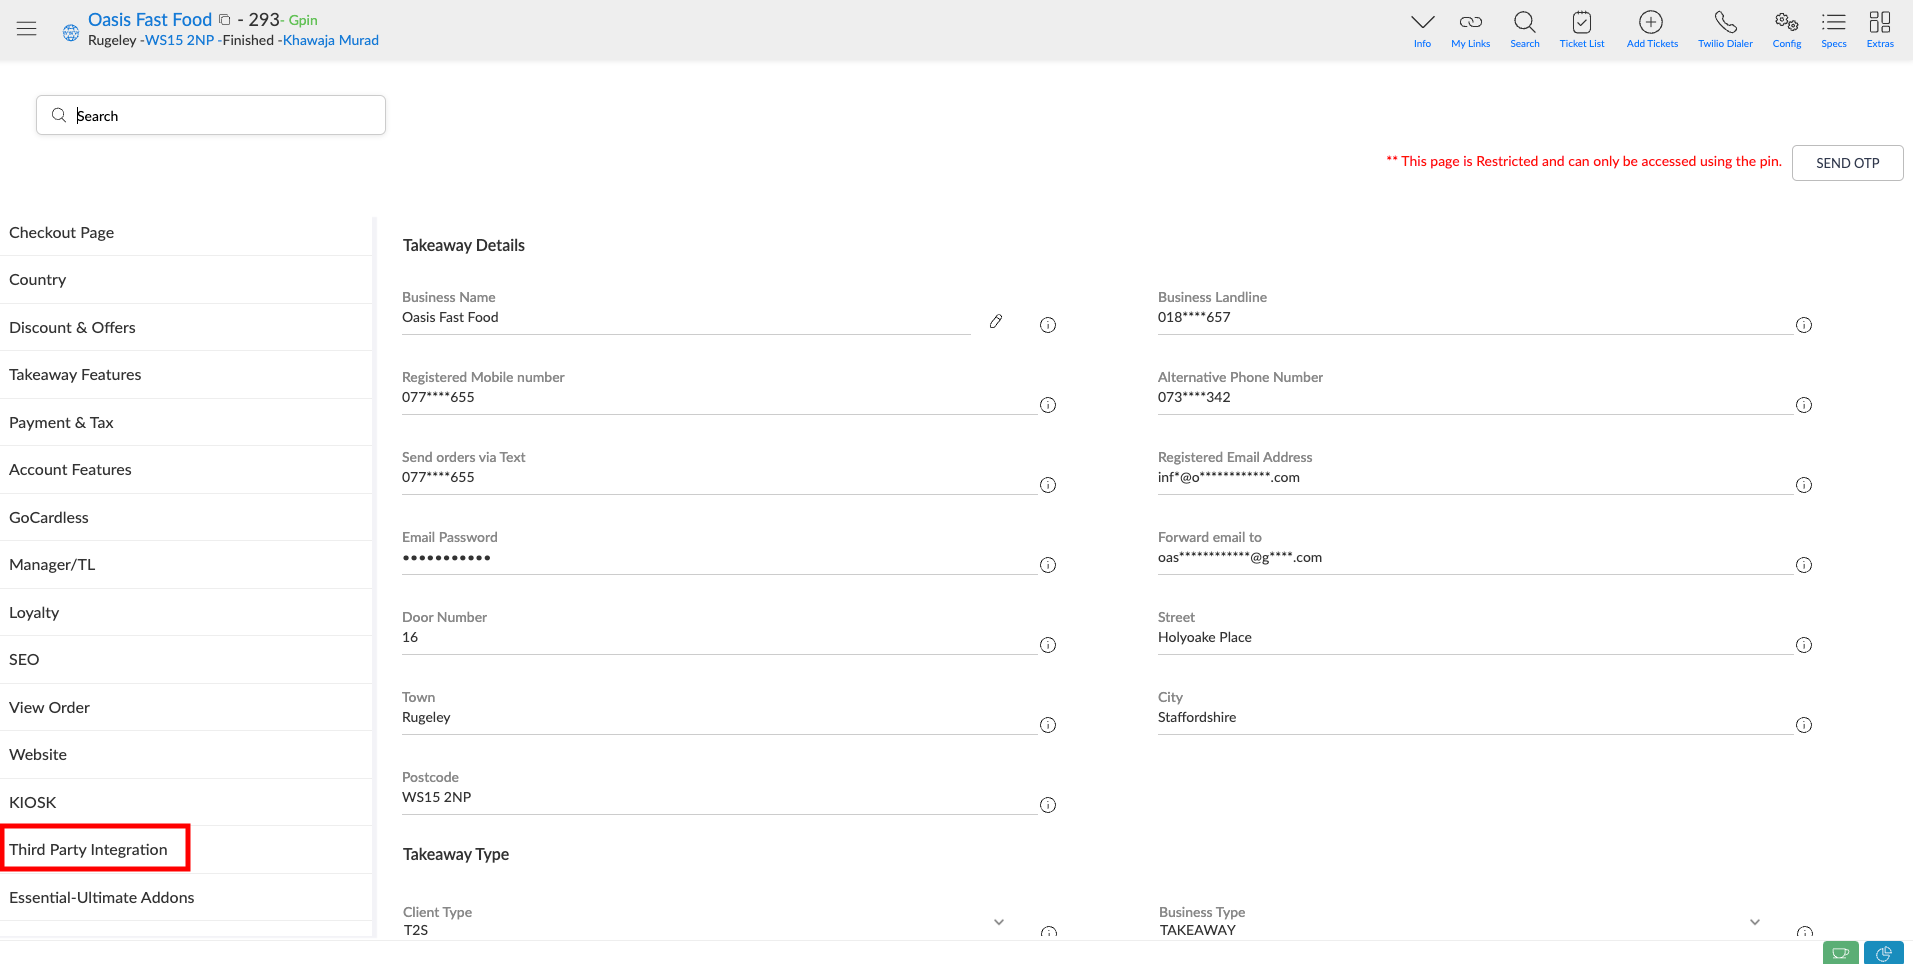Image resolution: width=1913 pixels, height=964 pixels.
Task: Open Payment & Tax settings
Action: point(186,423)
